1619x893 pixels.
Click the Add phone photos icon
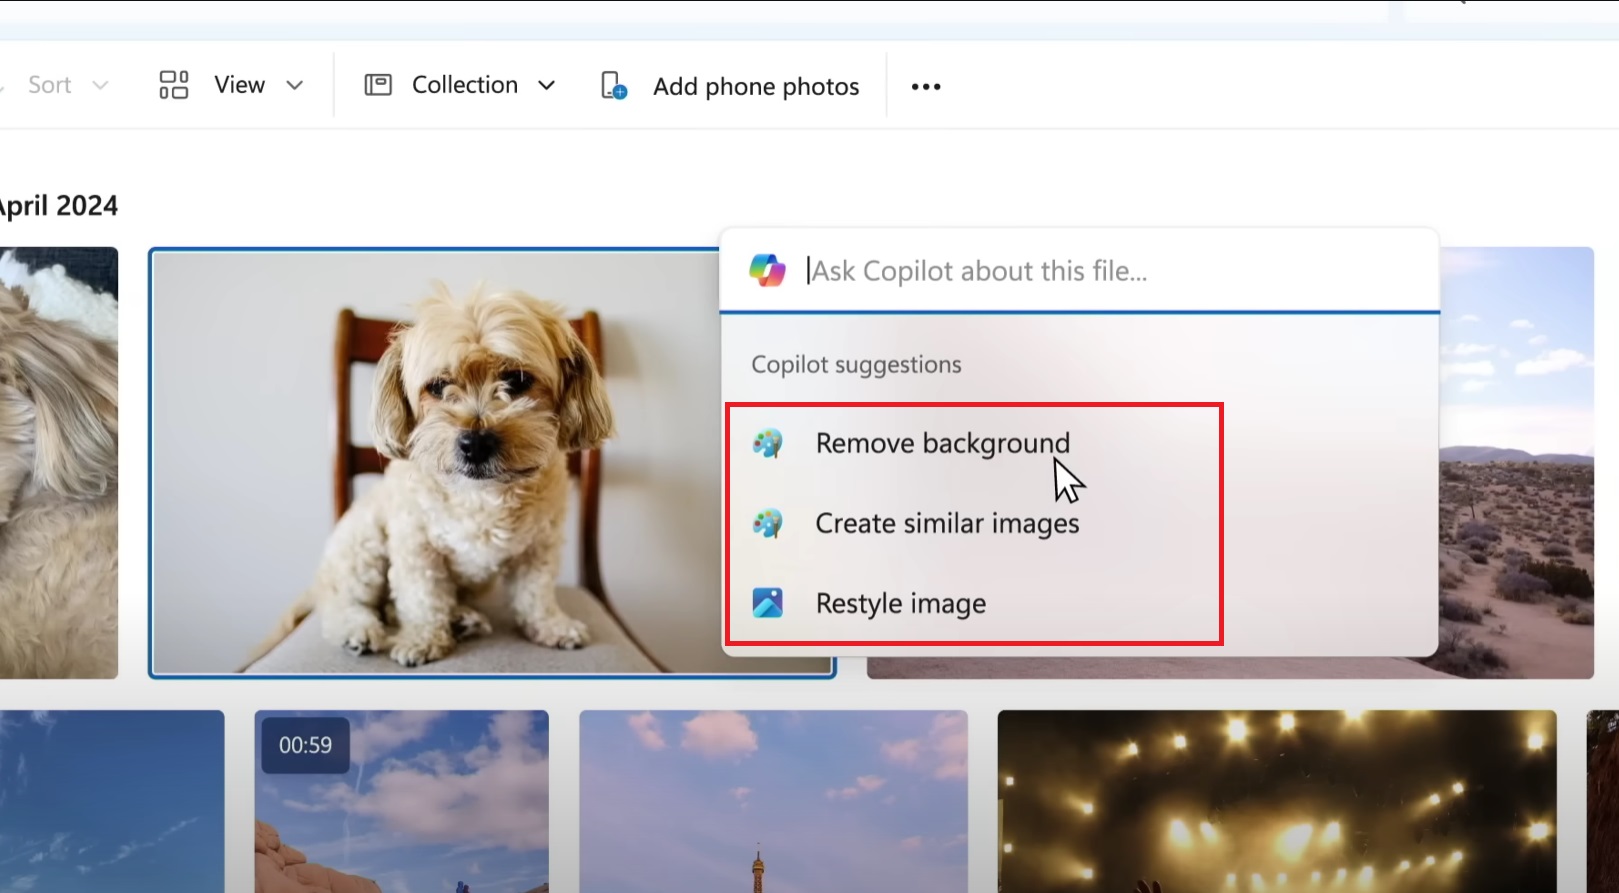point(613,86)
